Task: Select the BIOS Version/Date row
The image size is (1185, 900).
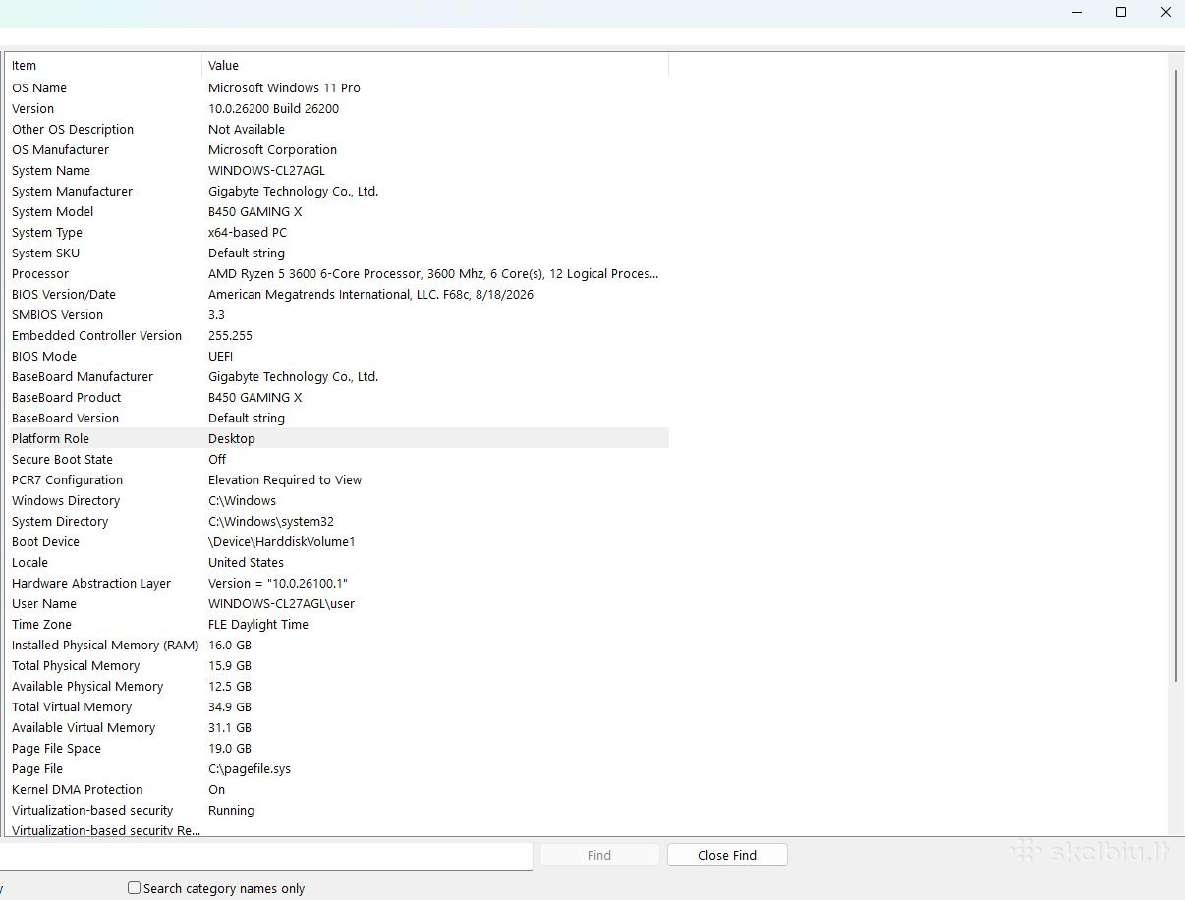Action: (x=337, y=294)
